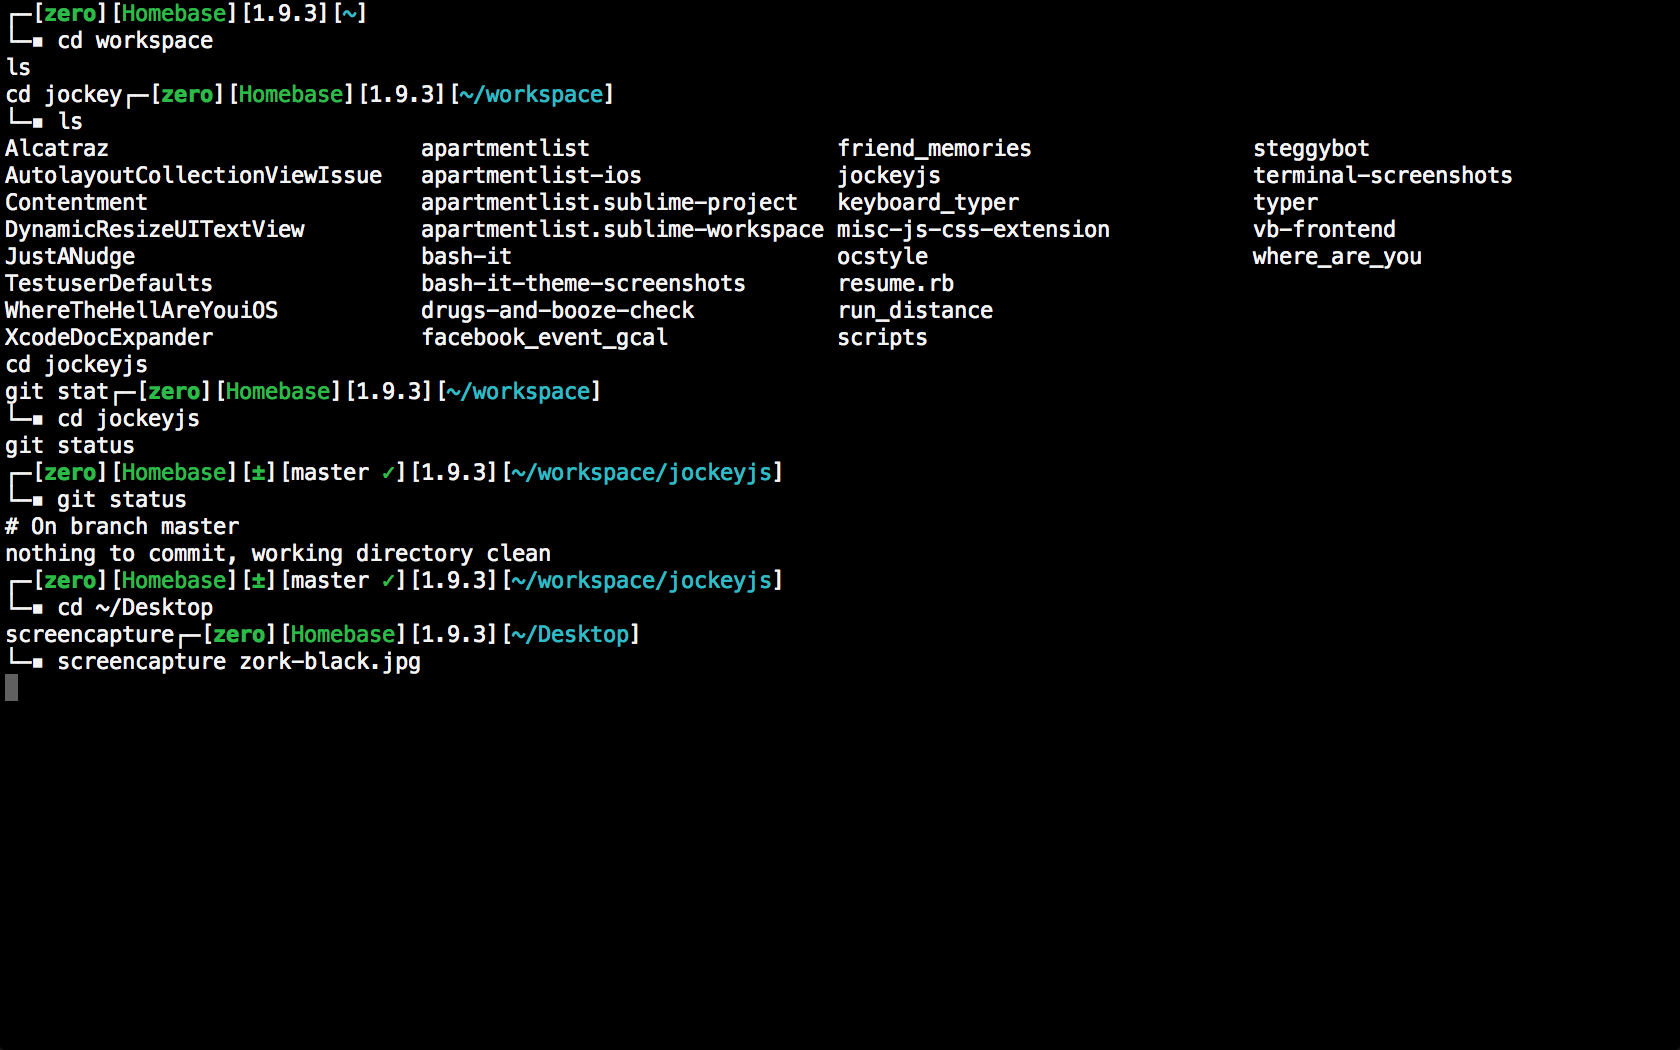Click the keyboard_typer entry
This screenshot has height=1050, width=1680.
928,203
